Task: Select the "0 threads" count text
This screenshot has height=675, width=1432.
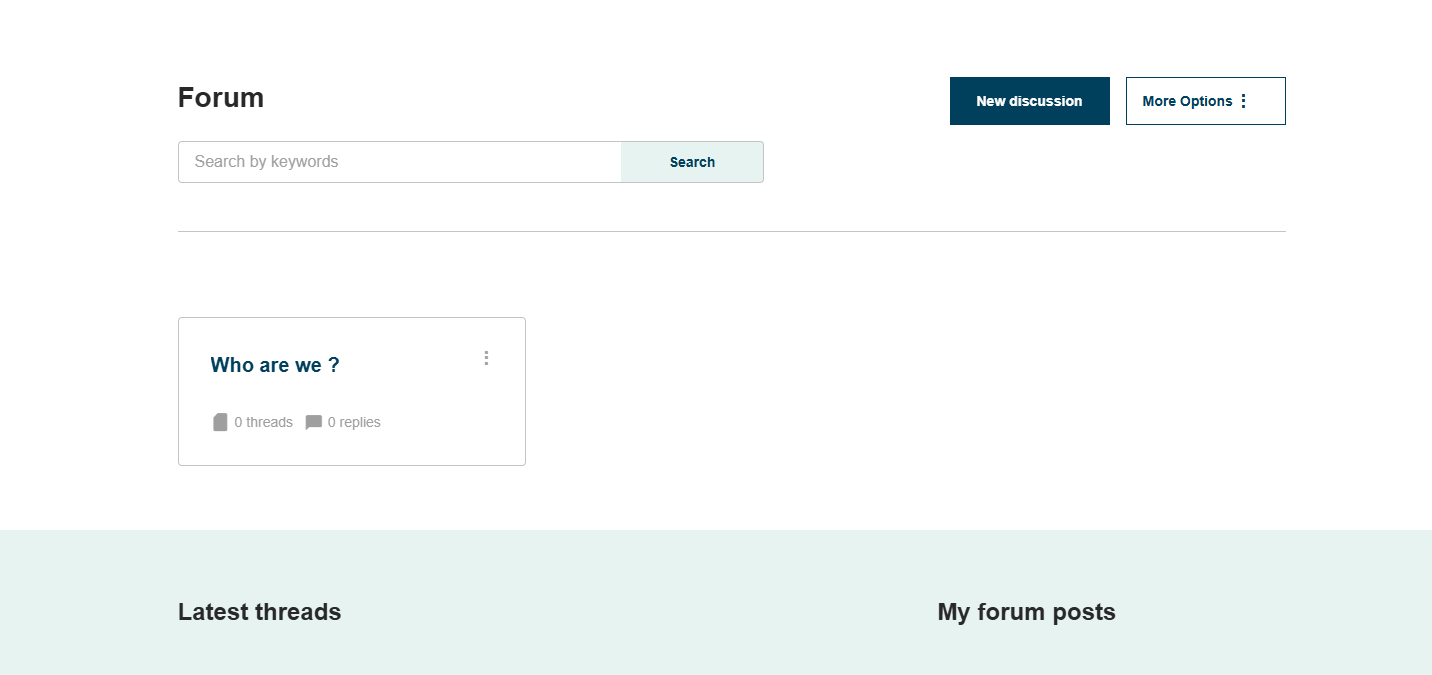Action: (x=263, y=422)
